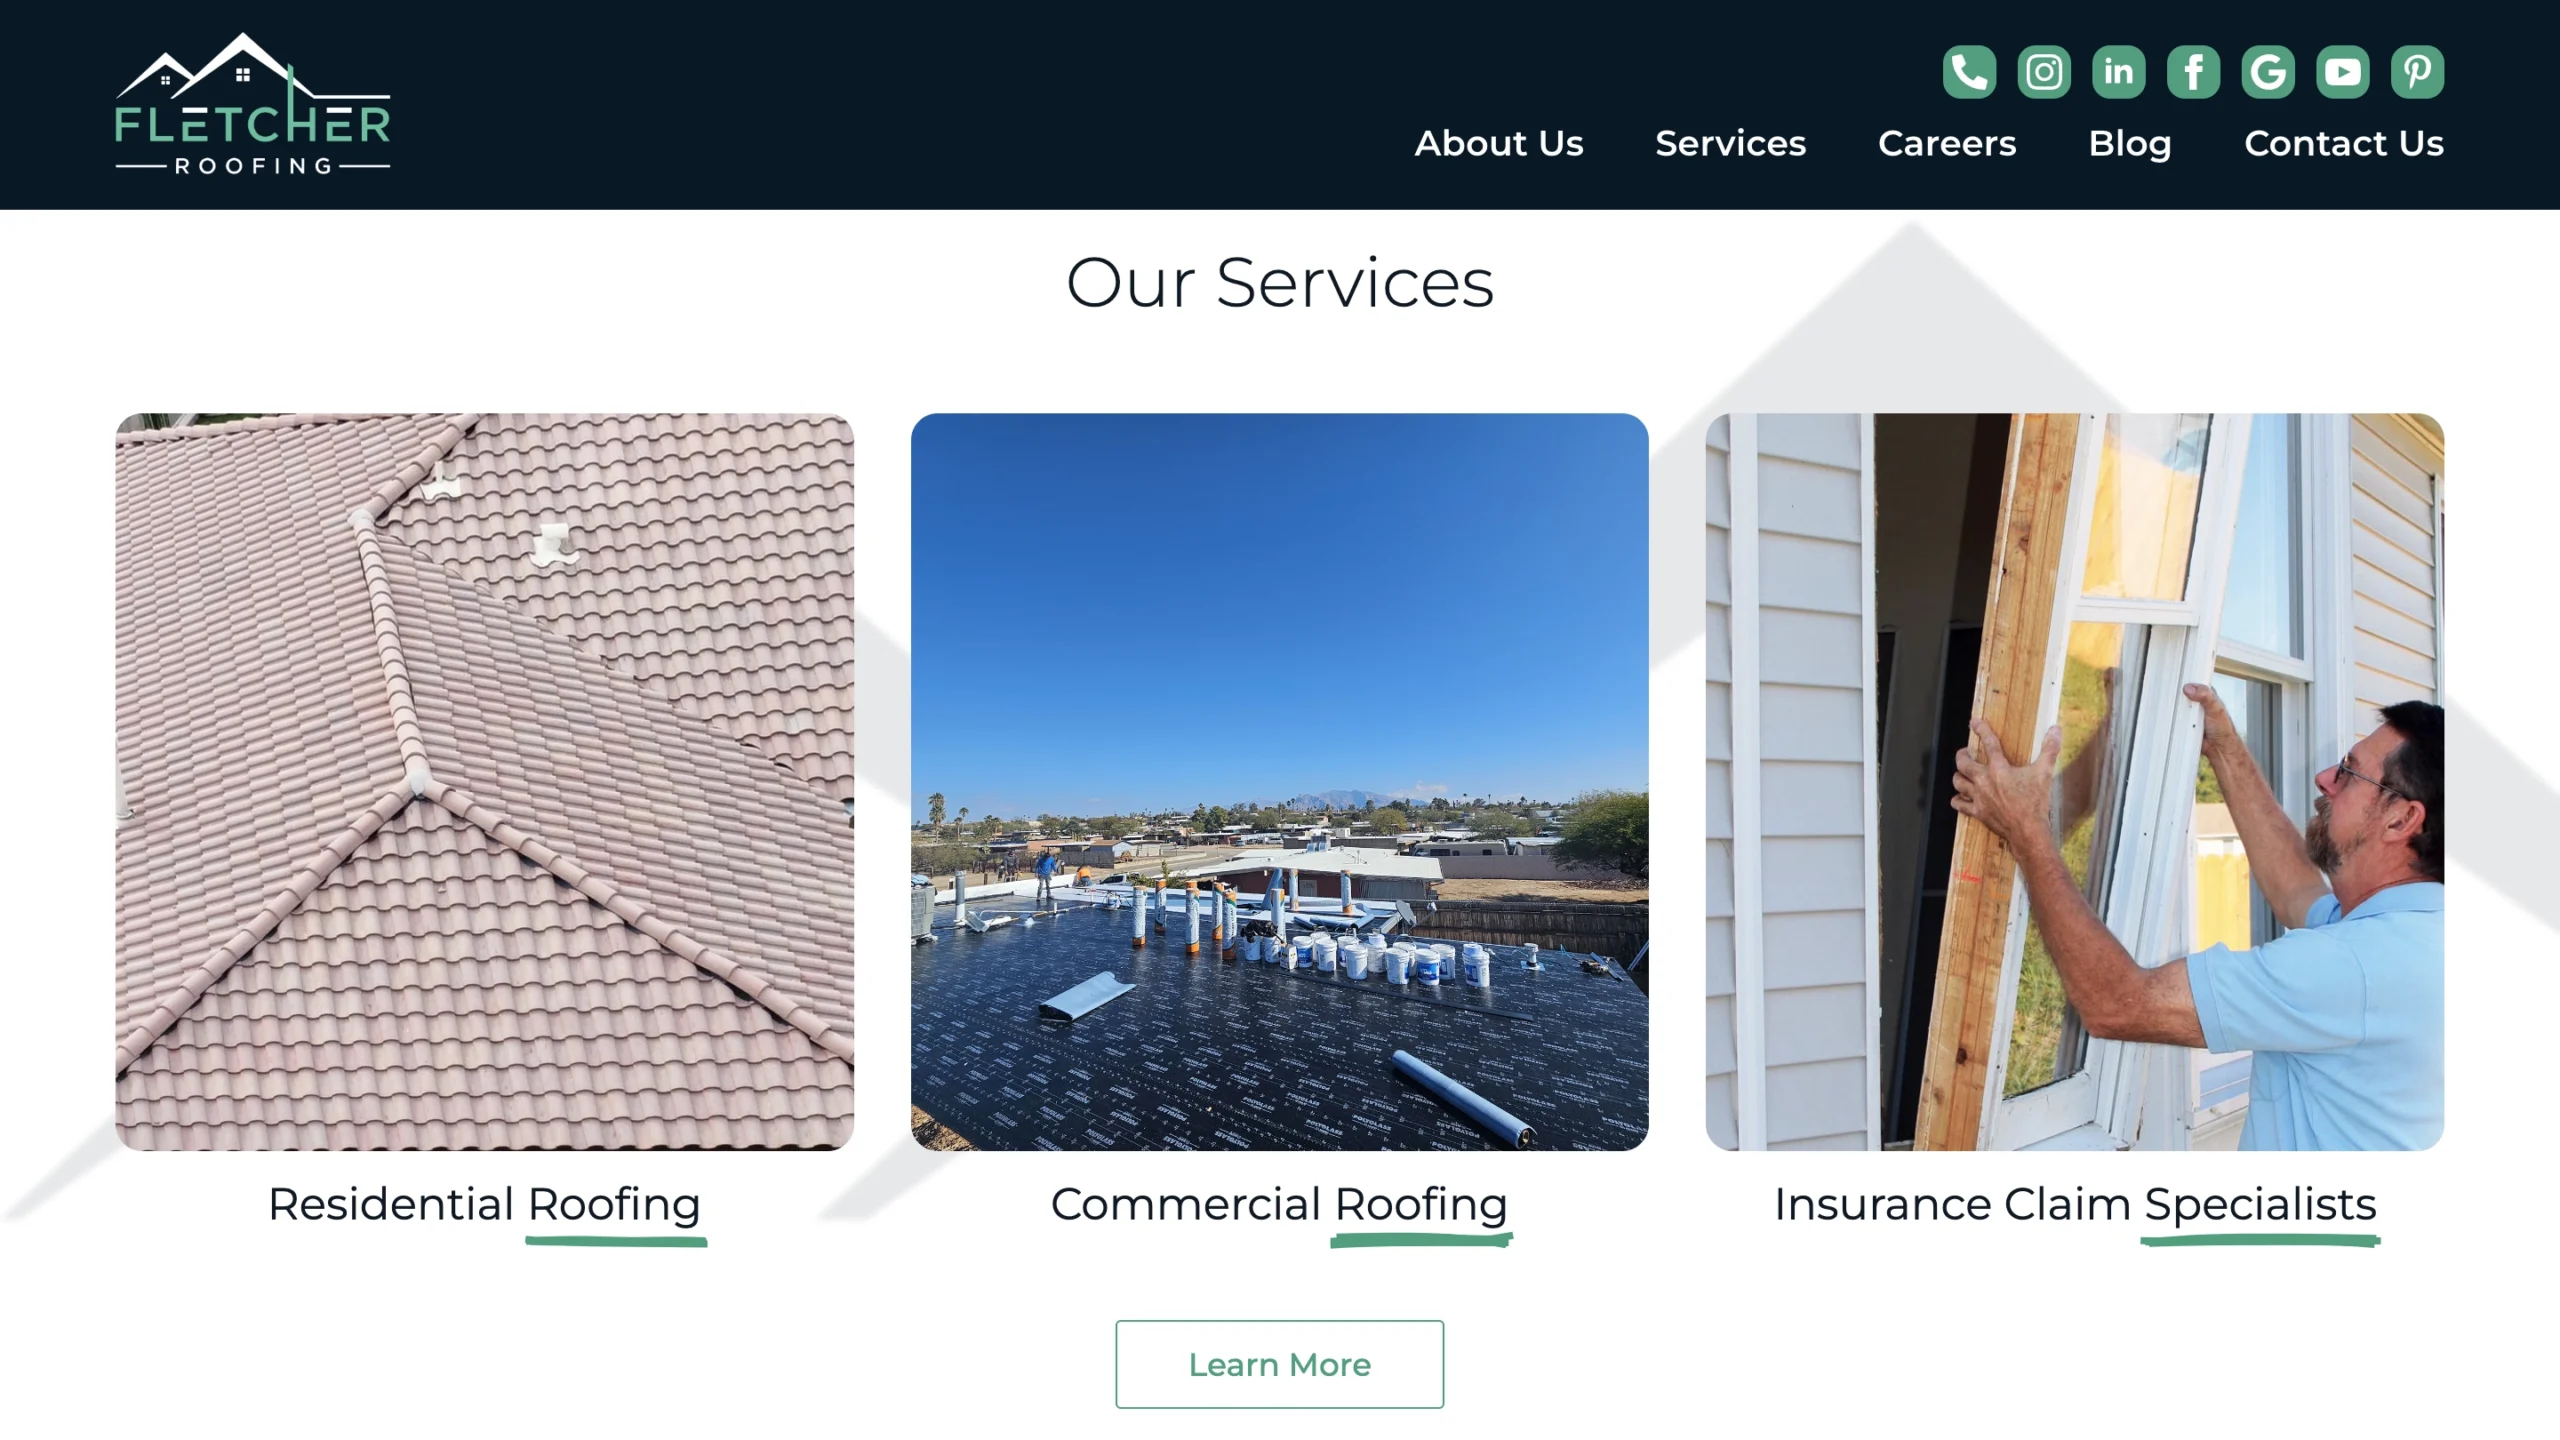The width and height of the screenshot is (2560, 1440).
Task: Click the phone call icon
Action: pyautogui.click(x=1969, y=72)
